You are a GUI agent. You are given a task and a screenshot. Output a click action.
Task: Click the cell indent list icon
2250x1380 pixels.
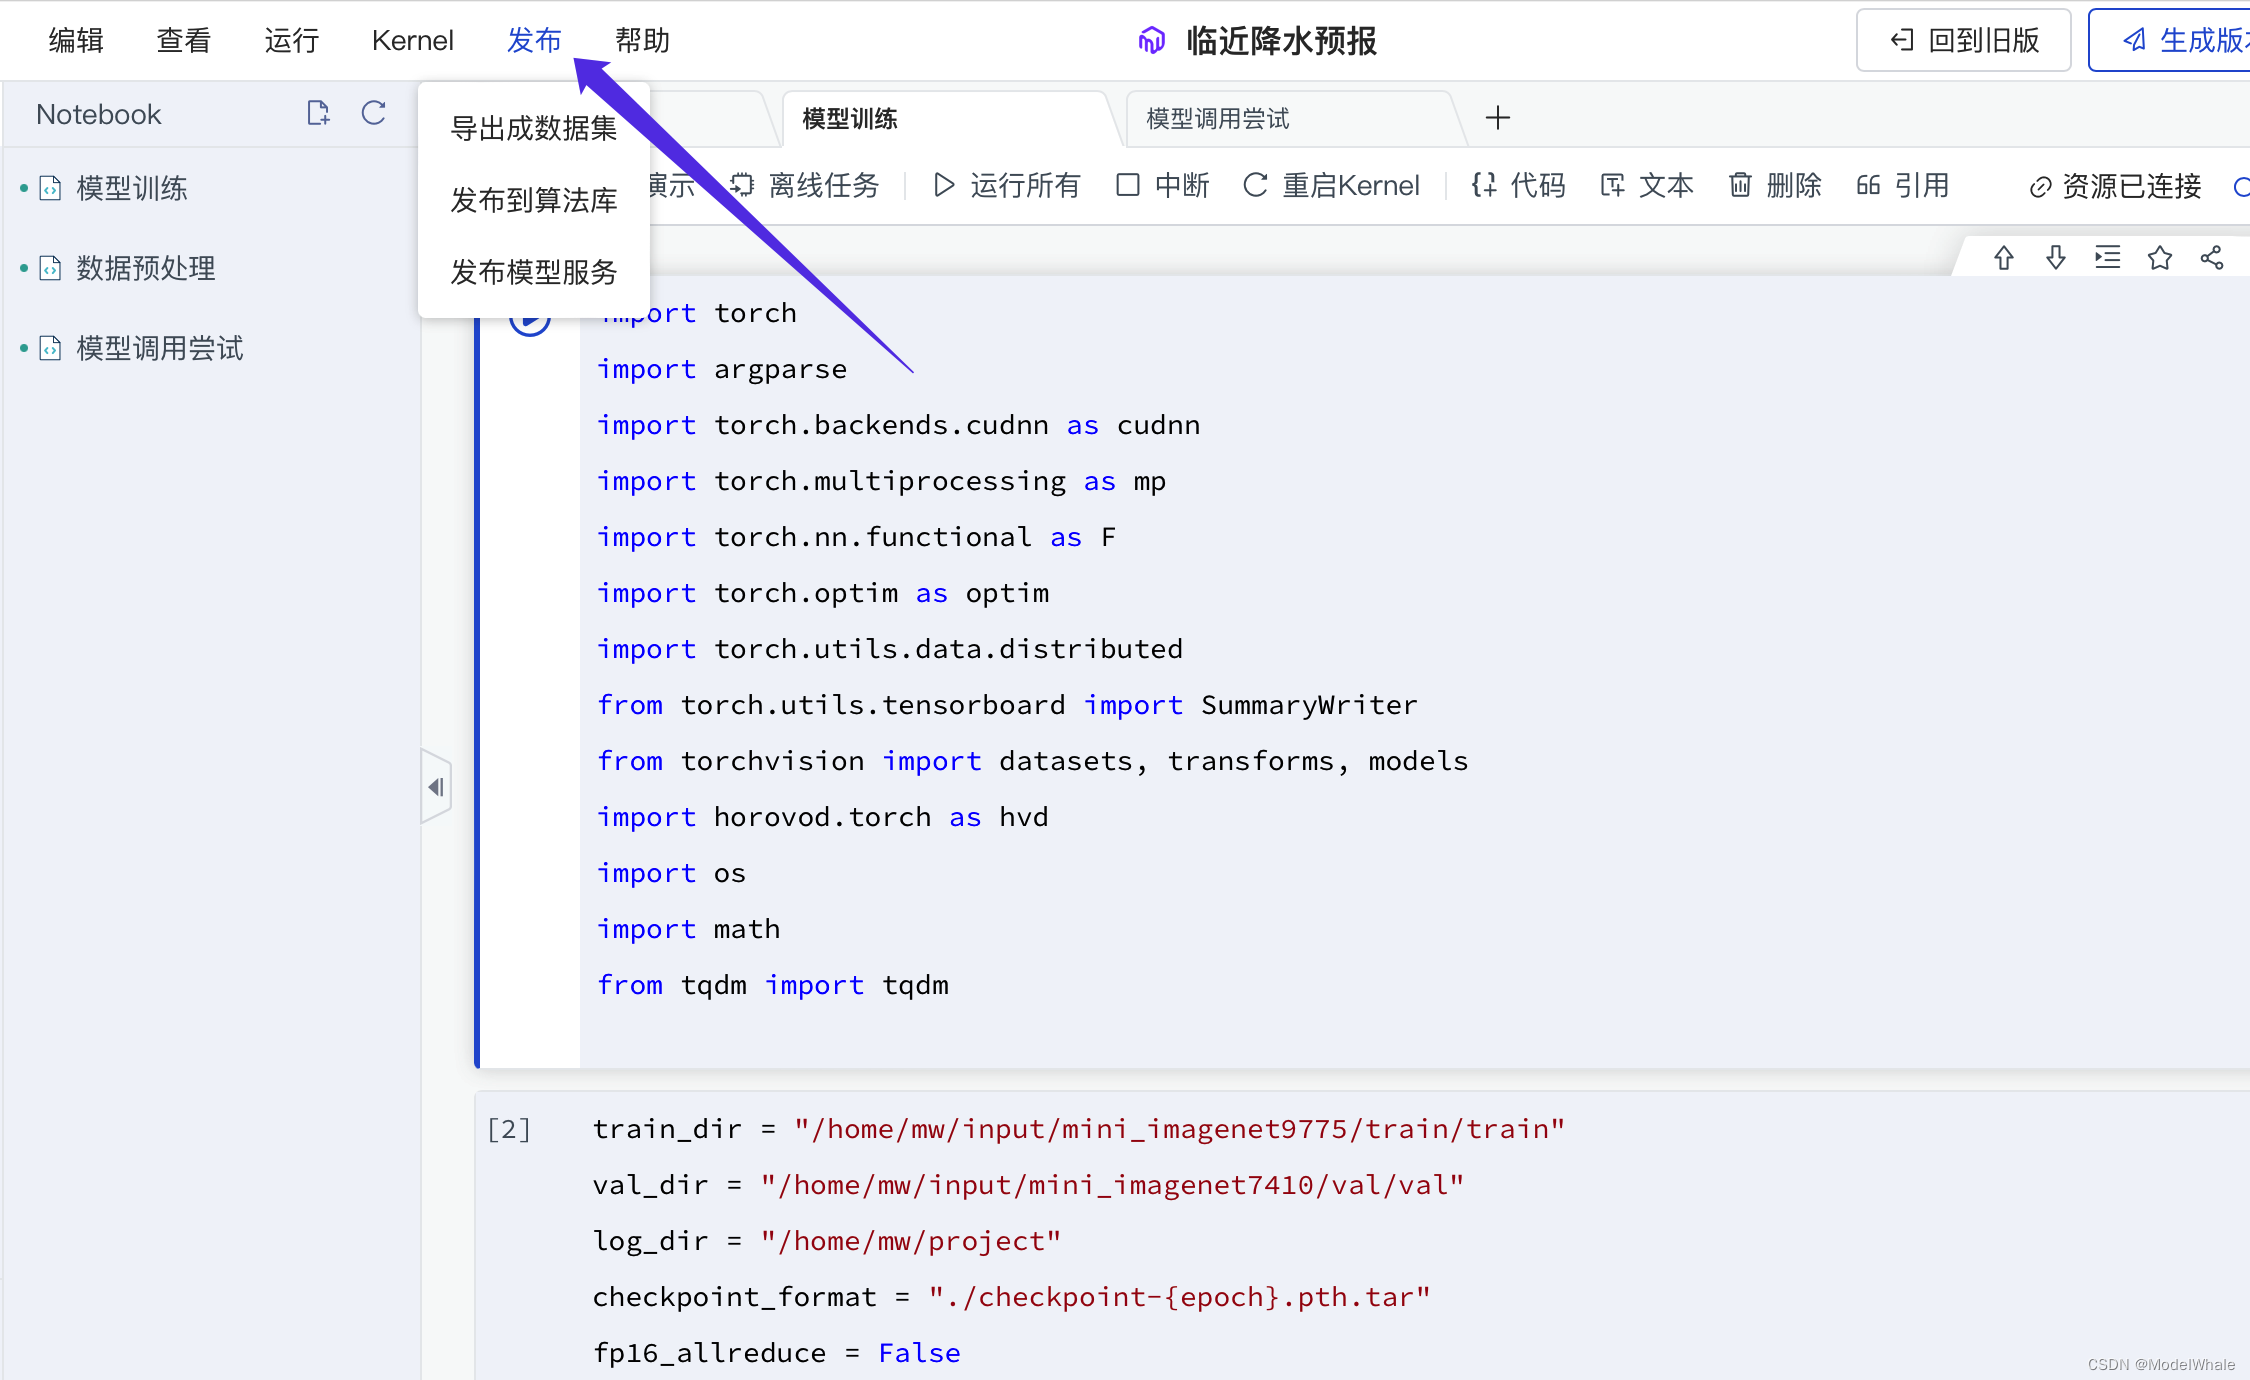[x=2108, y=258]
